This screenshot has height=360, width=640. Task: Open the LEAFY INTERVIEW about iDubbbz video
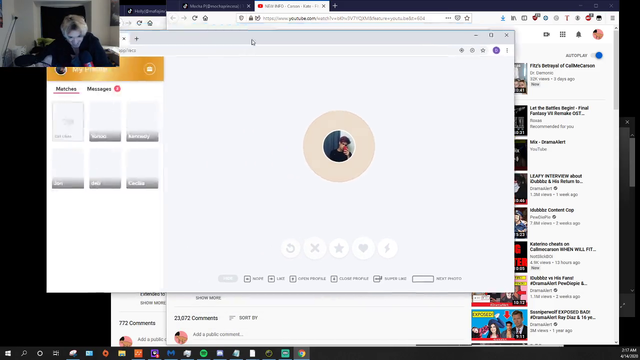[x=556, y=179]
